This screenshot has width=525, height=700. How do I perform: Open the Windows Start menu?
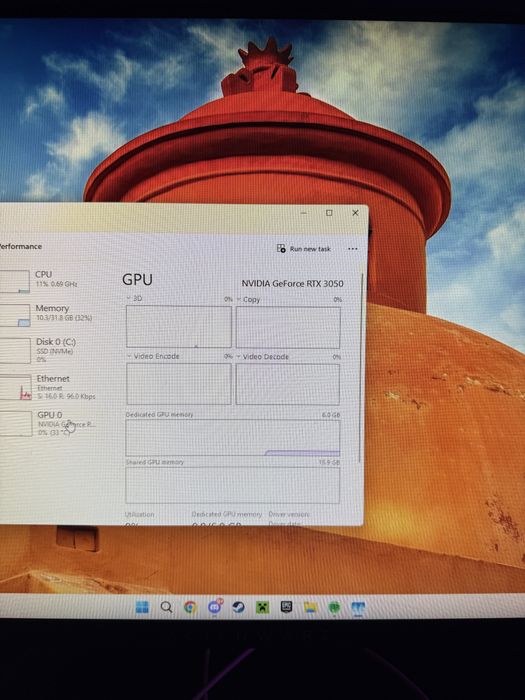coord(142,607)
